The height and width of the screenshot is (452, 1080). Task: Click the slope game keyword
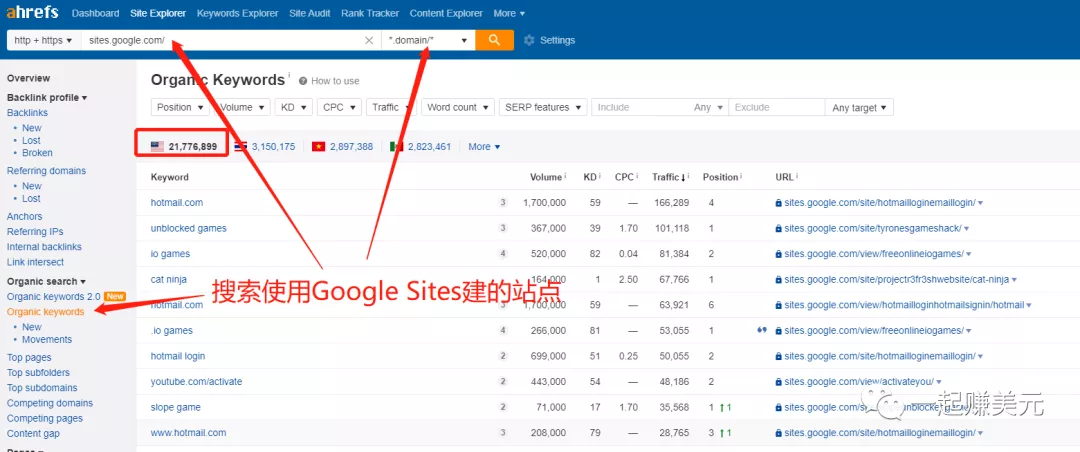176,407
